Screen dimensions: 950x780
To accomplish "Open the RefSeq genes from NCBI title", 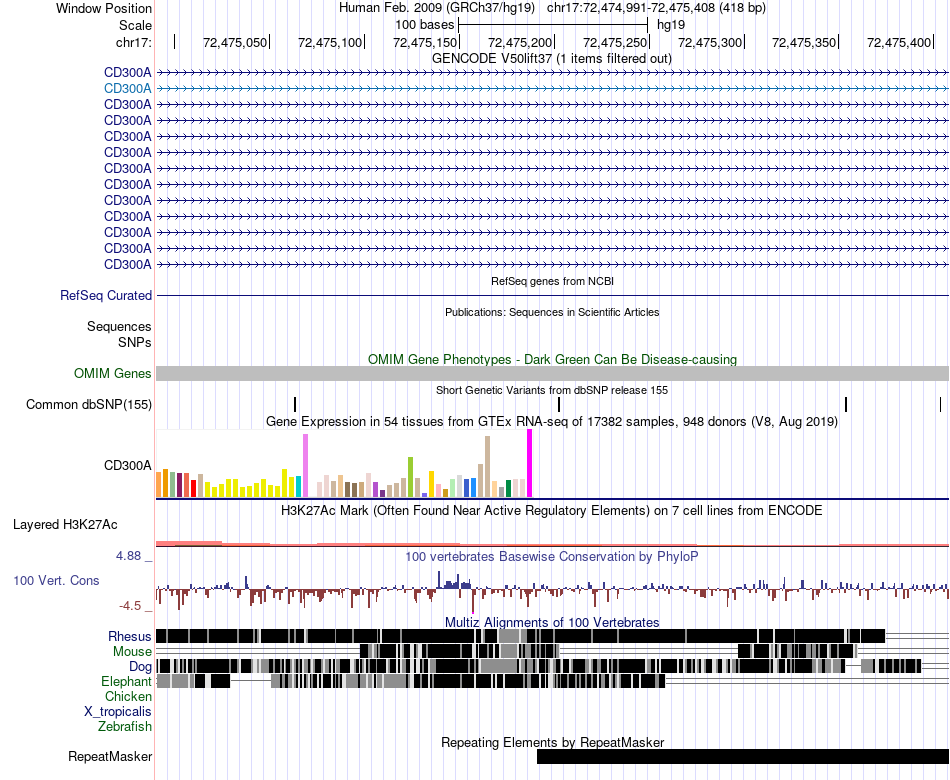I will click(x=552, y=281).
